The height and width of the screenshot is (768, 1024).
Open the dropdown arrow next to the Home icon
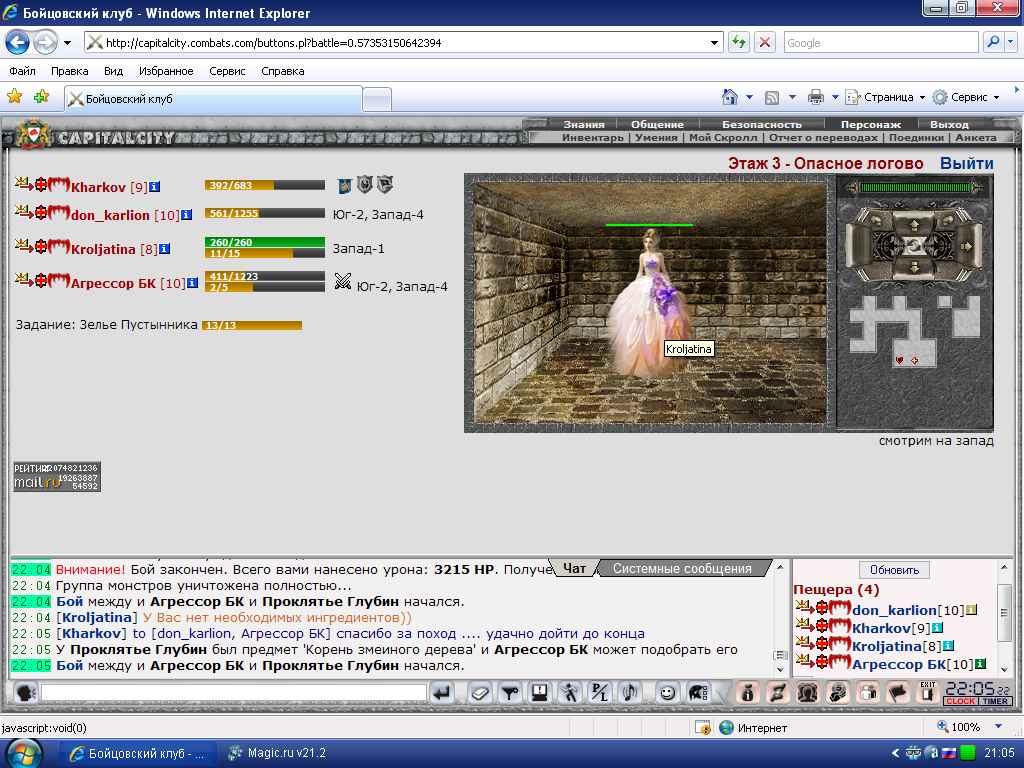click(749, 97)
